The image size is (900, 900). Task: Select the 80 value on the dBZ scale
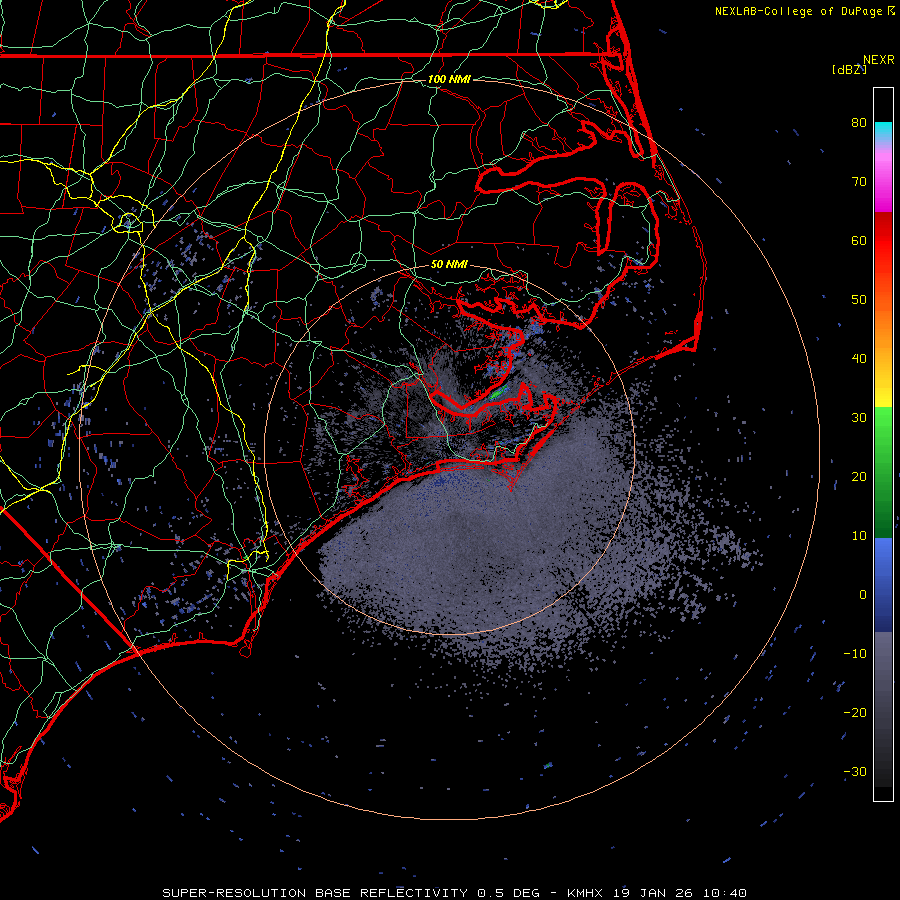[859, 123]
